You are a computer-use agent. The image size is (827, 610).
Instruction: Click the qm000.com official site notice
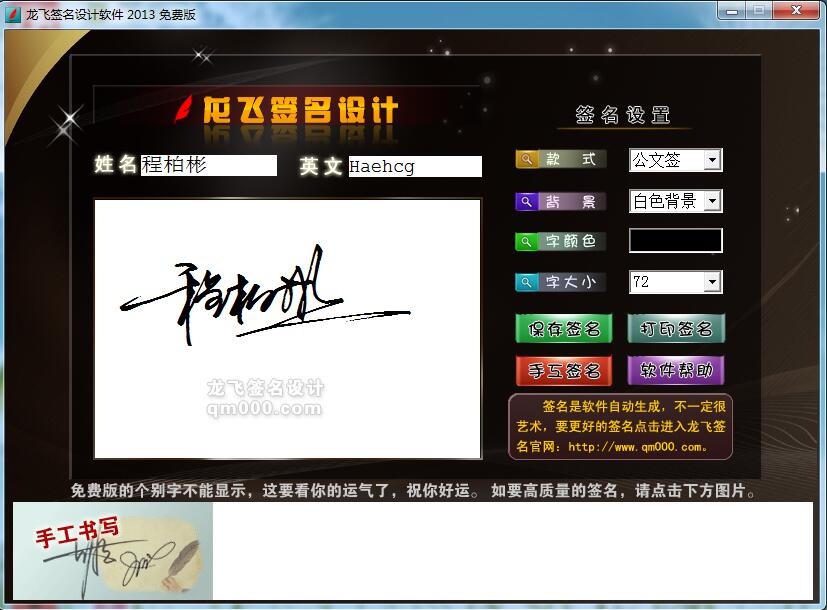[620, 427]
